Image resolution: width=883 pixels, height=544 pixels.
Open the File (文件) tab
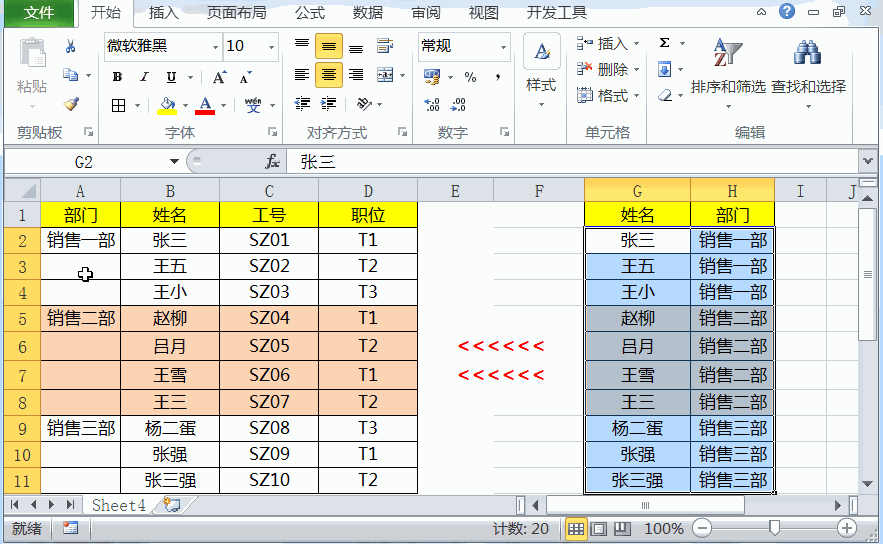(39, 12)
